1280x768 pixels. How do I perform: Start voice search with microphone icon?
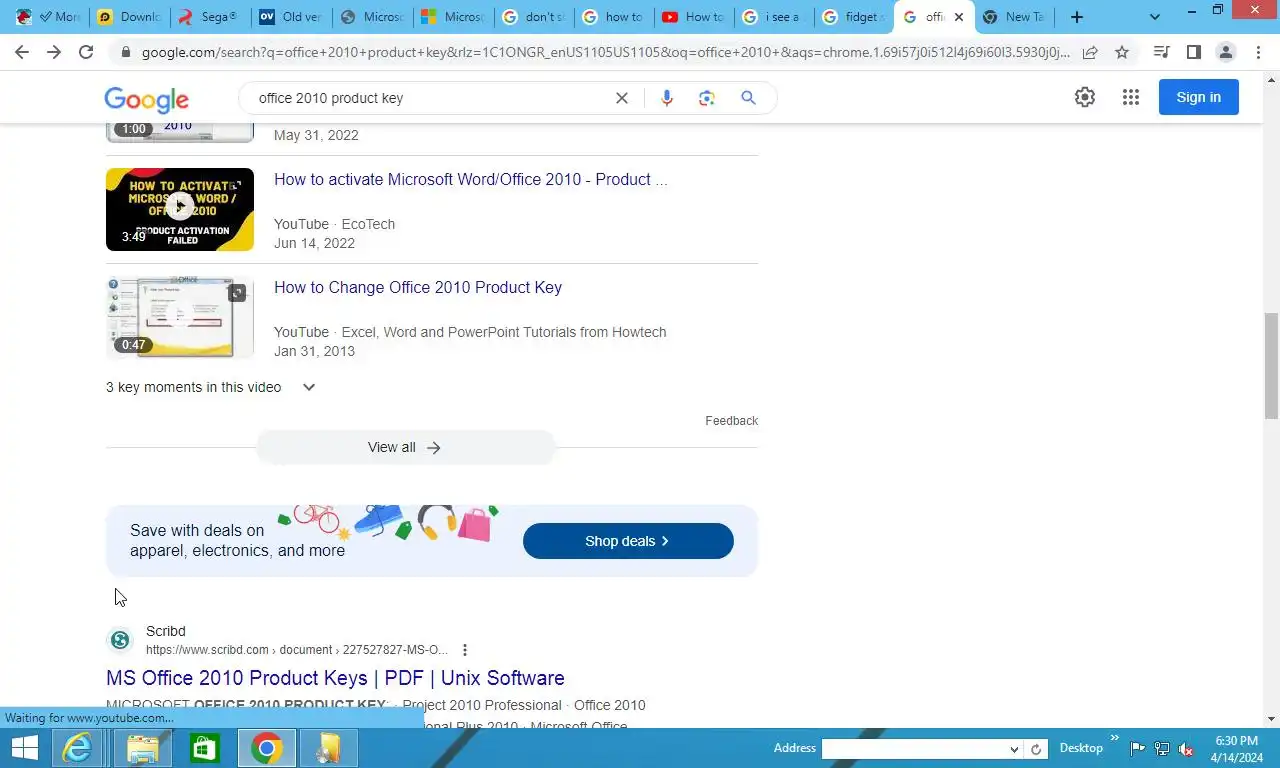pyautogui.click(x=667, y=98)
